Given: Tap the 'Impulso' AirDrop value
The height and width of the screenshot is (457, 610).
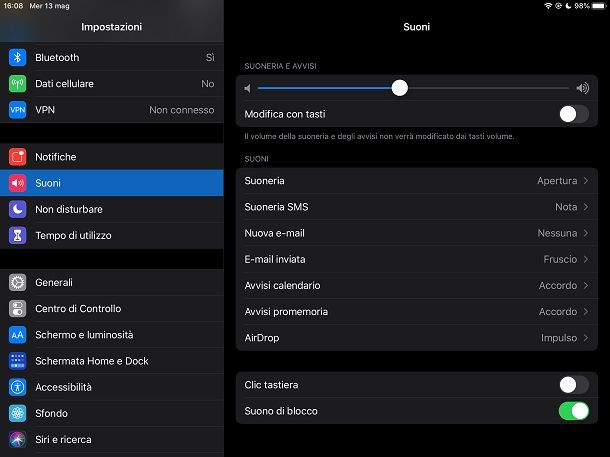Looking at the screenshot, I should [x=559, y=338].
